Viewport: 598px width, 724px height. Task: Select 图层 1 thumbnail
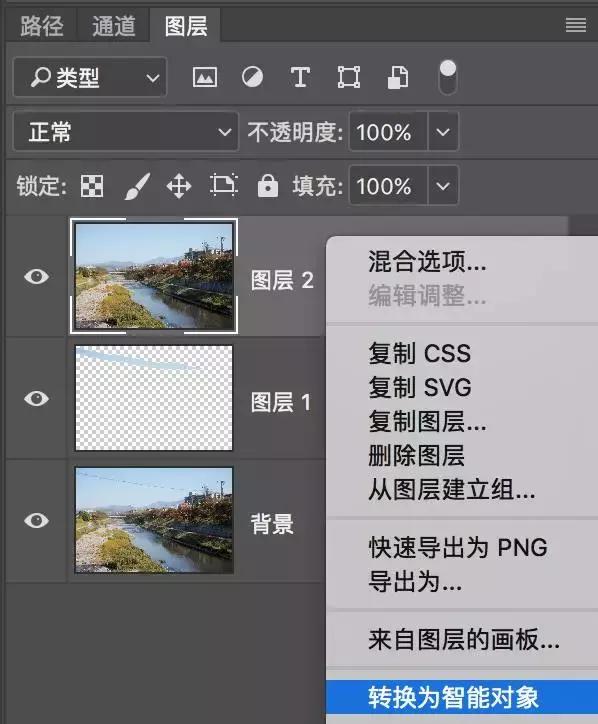click(x=154, y=398)
